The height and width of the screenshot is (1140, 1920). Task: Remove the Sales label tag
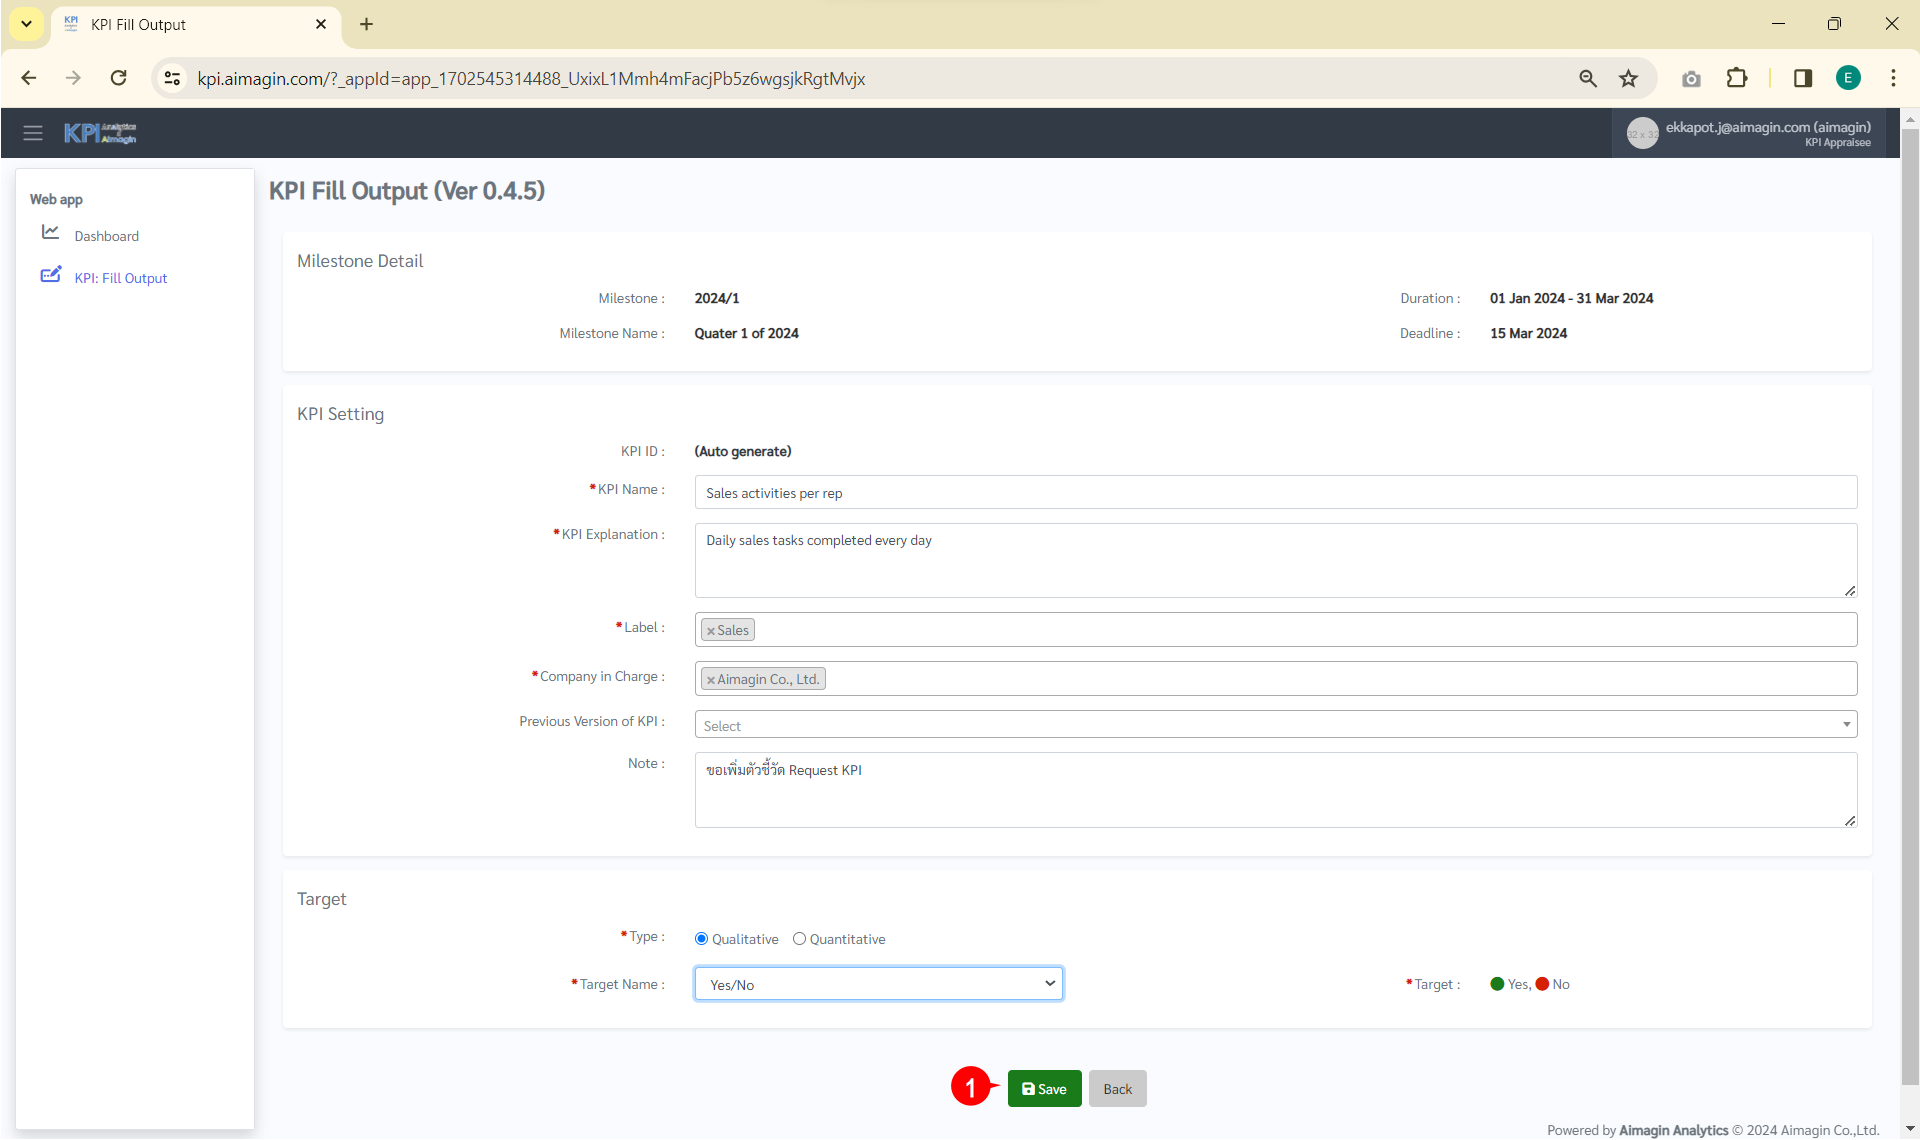[x=711, y=631]
